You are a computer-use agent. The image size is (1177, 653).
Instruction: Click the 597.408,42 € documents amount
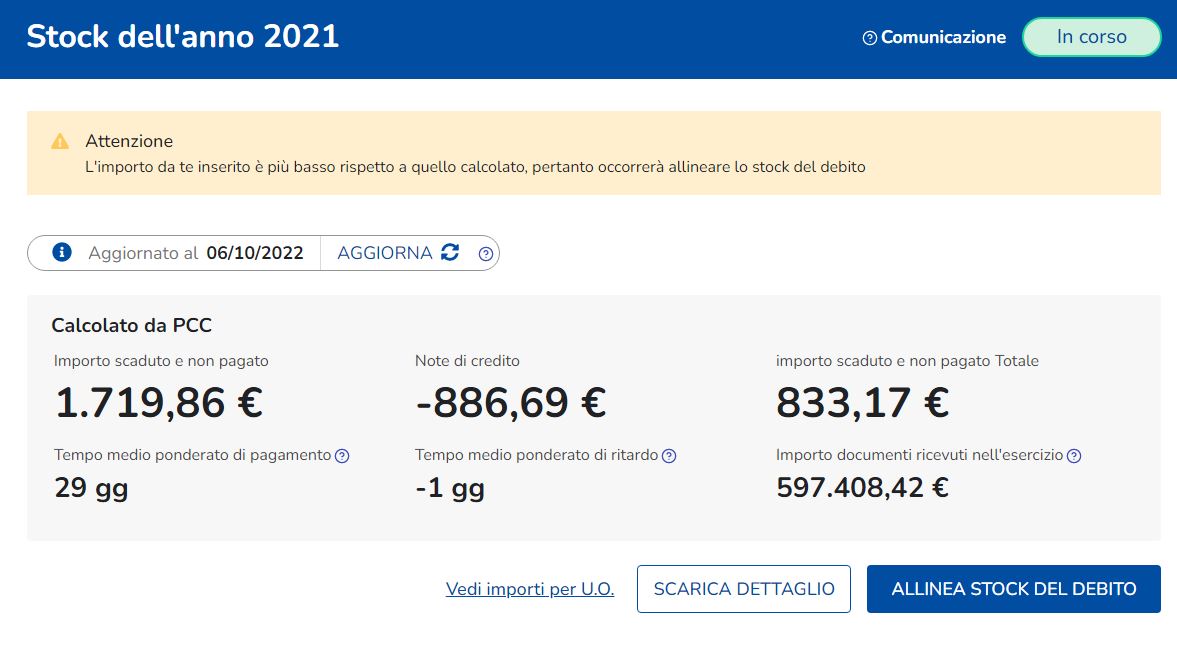click(x=862, y=487)
